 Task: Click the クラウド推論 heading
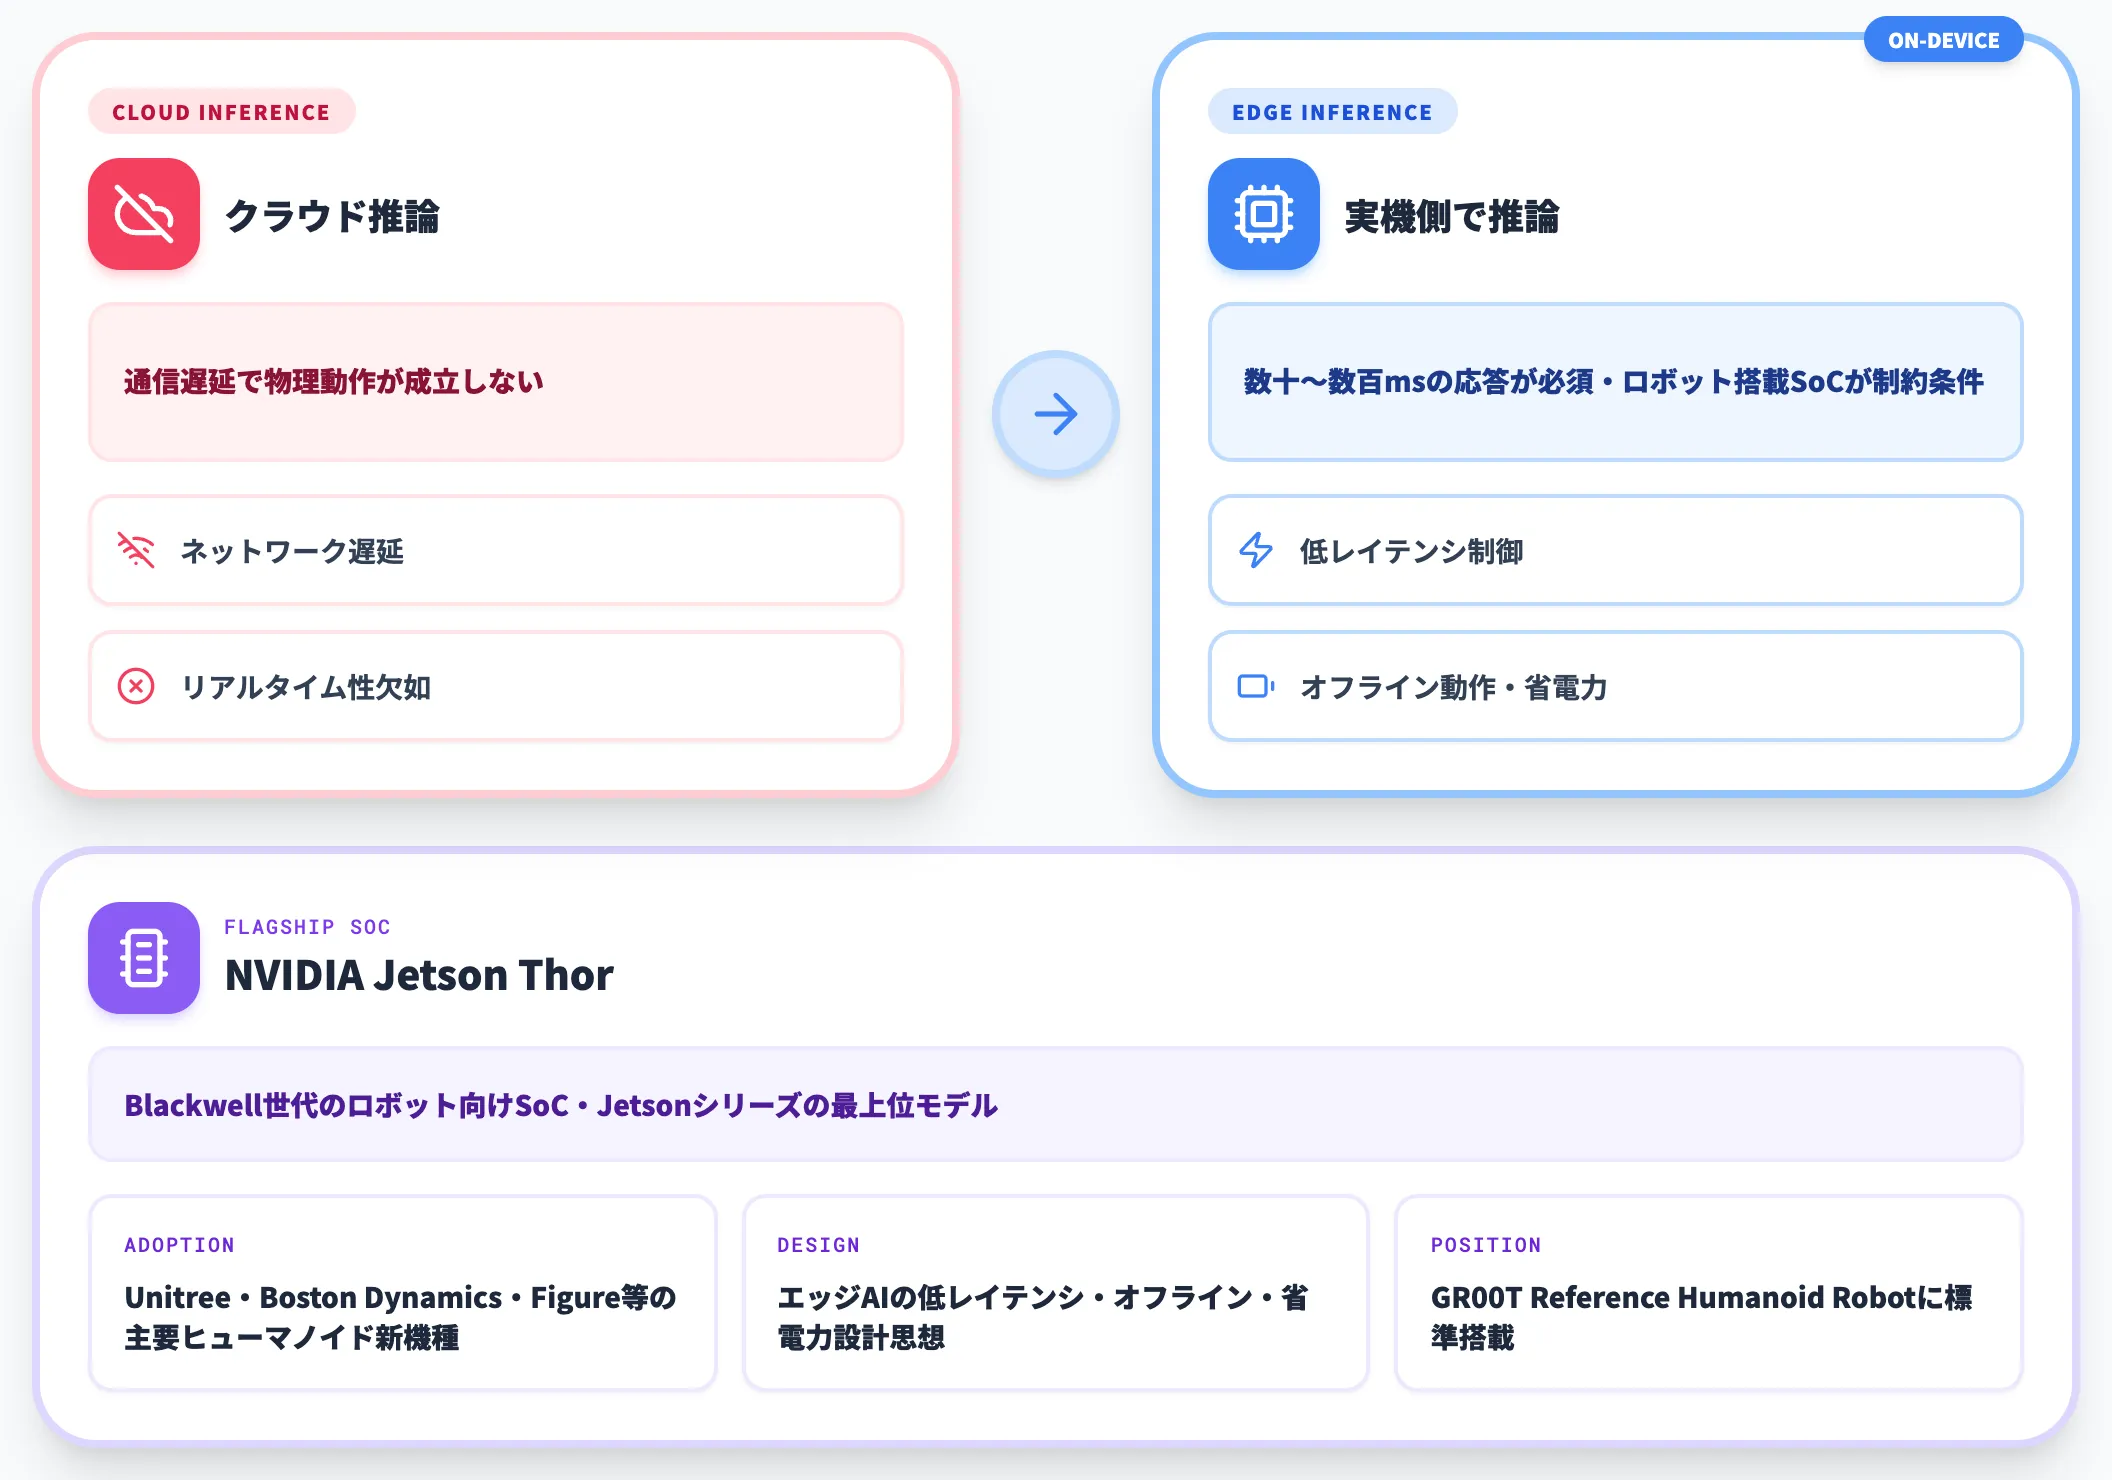332,216
